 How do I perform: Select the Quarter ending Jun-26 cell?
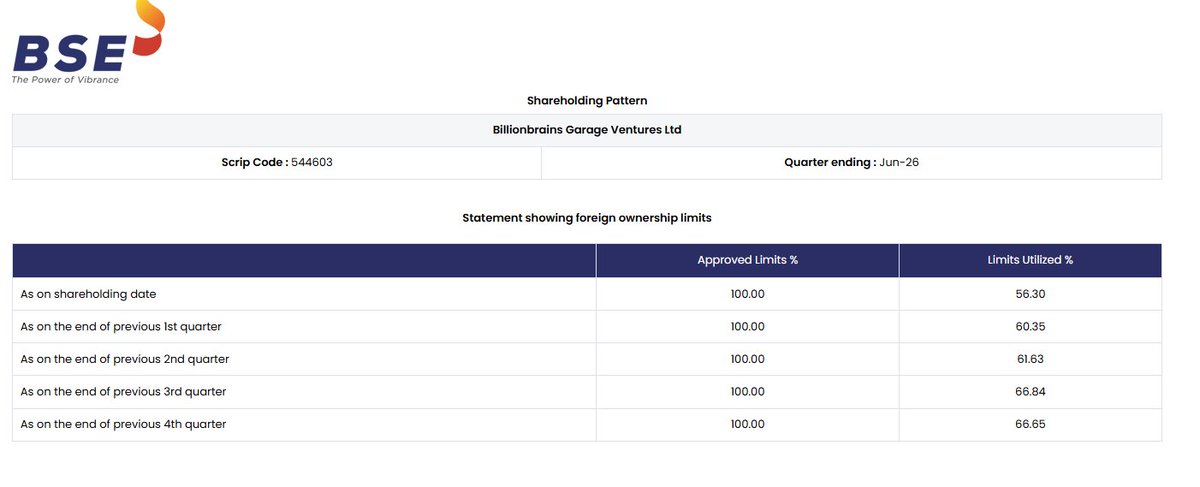(851, 162)
